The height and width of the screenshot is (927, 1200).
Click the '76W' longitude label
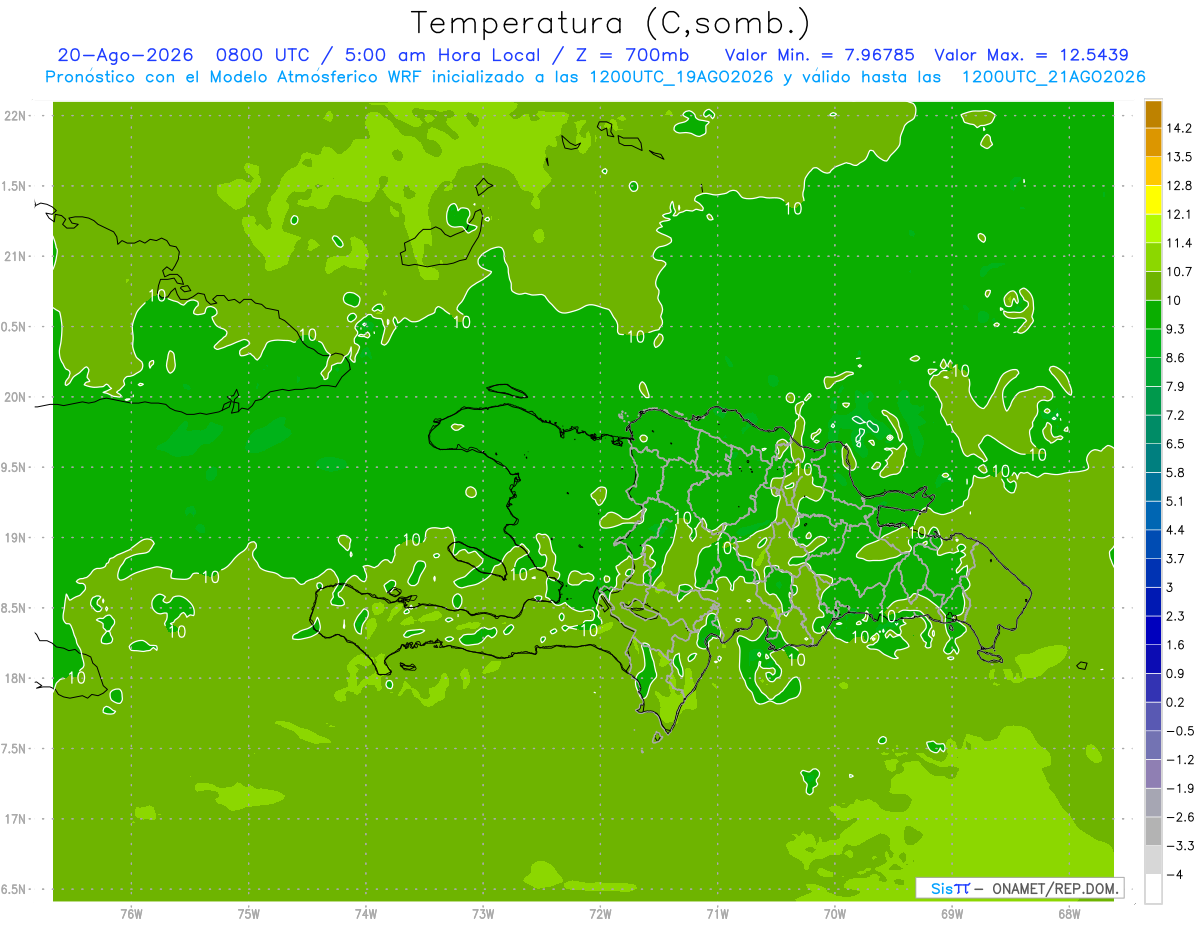click(131, 914)
